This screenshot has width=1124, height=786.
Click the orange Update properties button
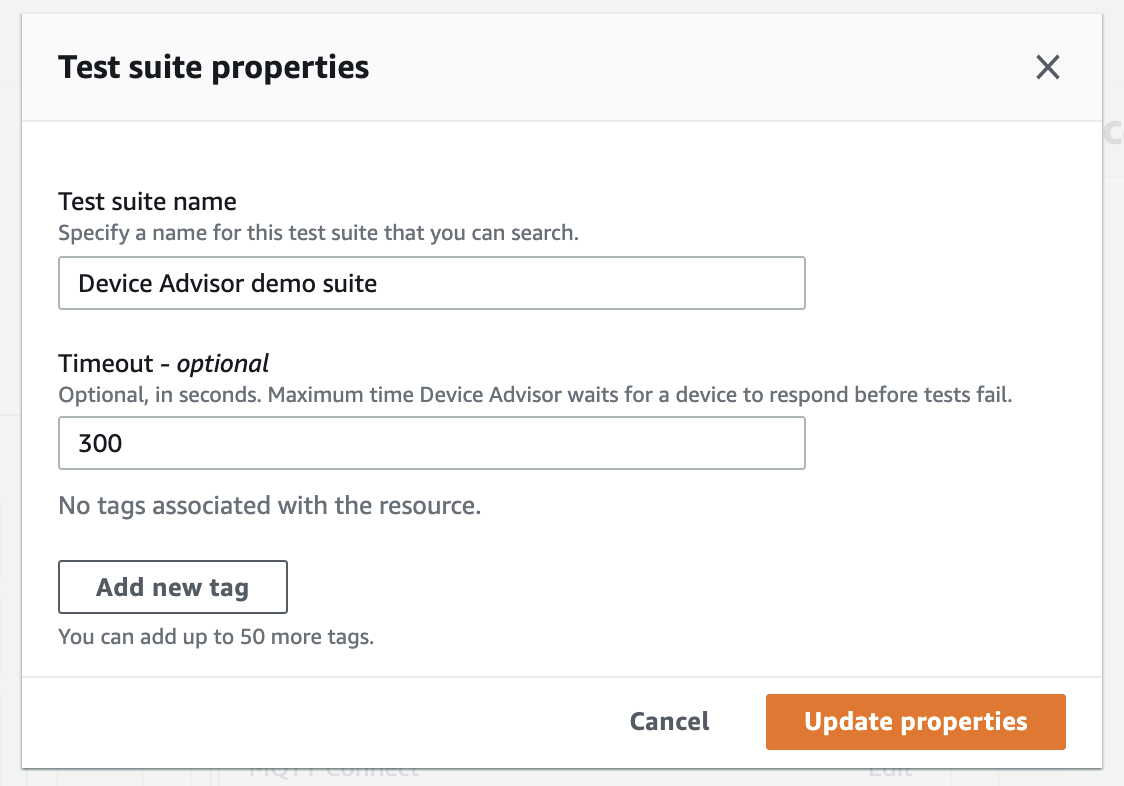(915, 722)
